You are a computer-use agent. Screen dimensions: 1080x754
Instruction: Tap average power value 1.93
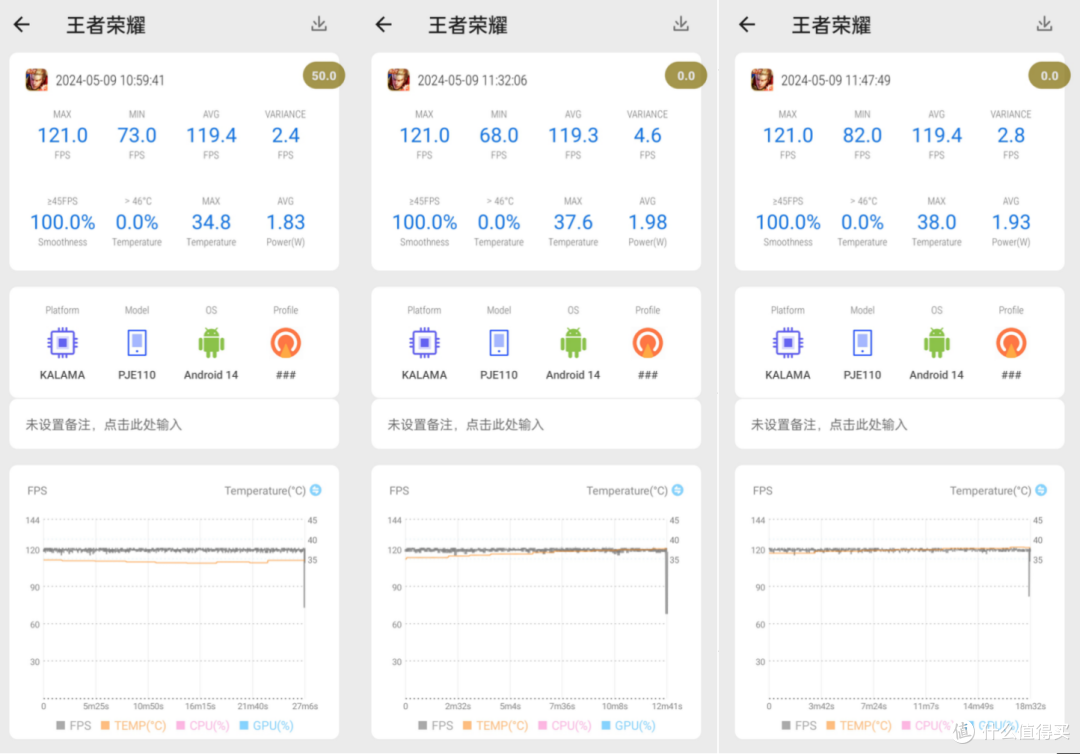[x=1011, y=222]
